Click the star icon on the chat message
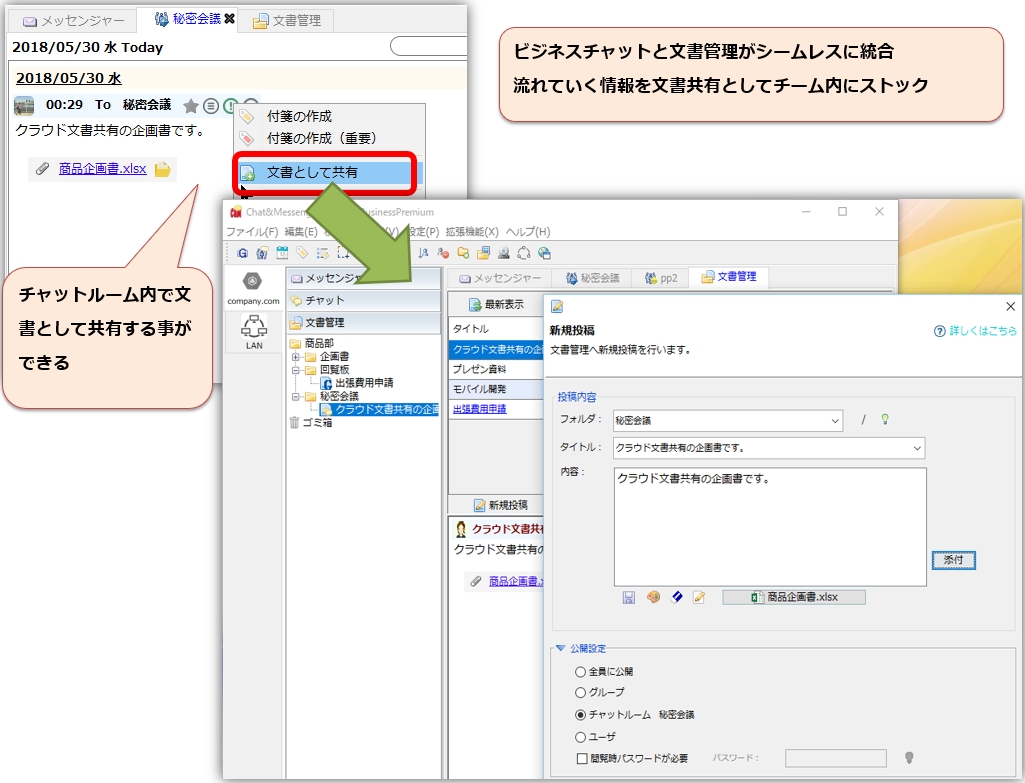The height and width of the screenshot is (783, 1025). tap(191, 105)
